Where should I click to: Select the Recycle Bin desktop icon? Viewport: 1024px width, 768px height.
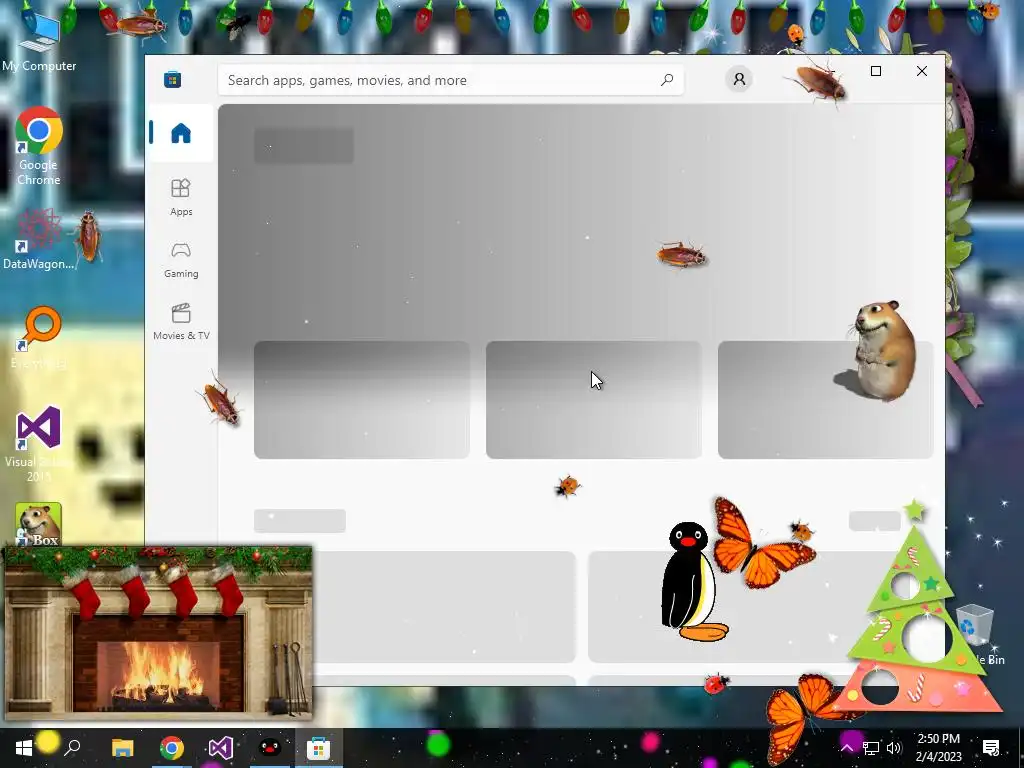976,635
